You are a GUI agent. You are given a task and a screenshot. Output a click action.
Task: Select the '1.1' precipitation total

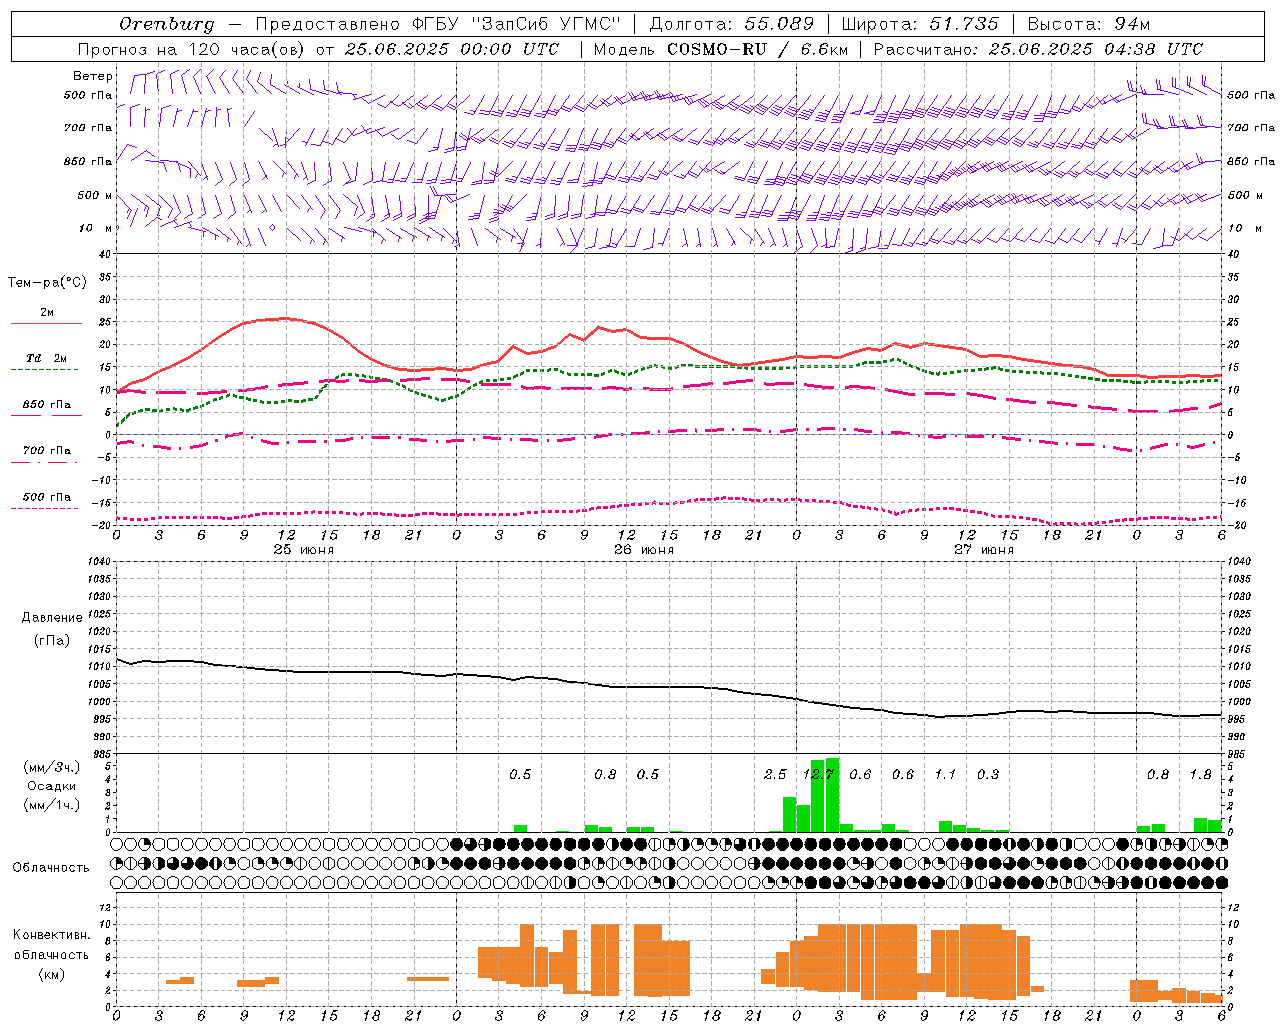945,774
